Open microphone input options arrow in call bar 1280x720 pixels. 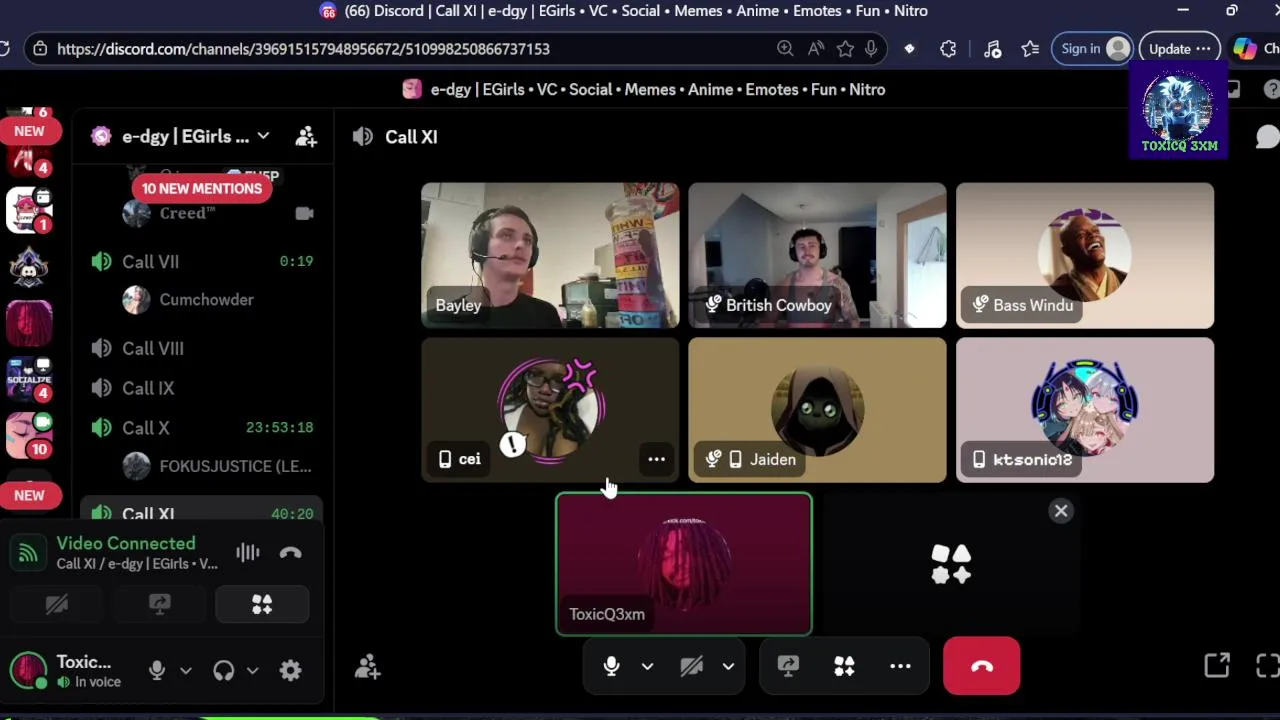pyautogui.click(x=647, y=666)
